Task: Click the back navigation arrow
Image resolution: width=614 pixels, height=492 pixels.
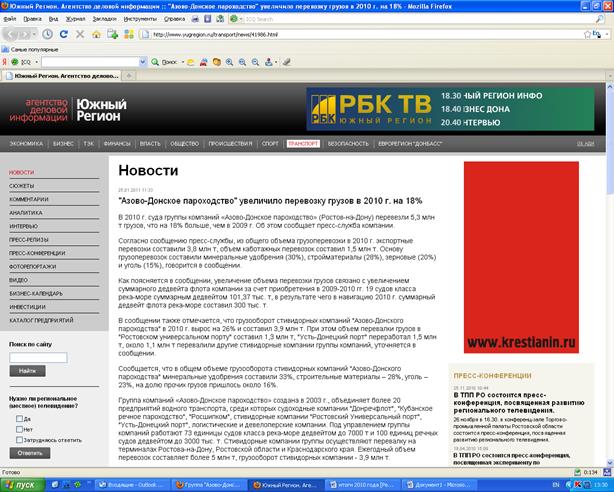Action: 11,34
